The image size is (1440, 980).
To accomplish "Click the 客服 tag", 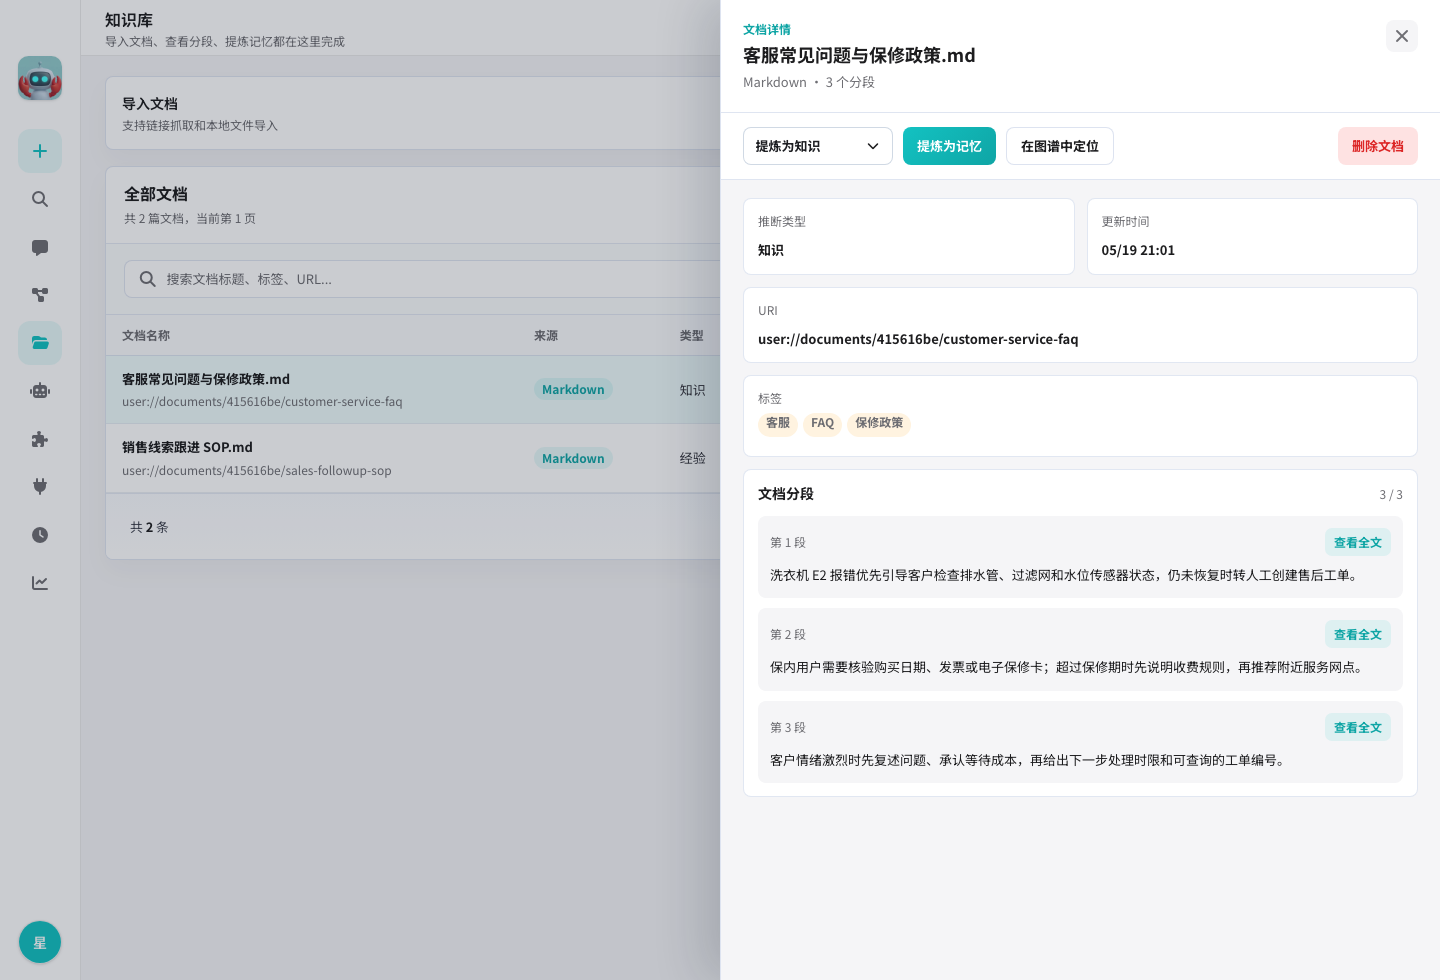I will click(x=778, y=423).
